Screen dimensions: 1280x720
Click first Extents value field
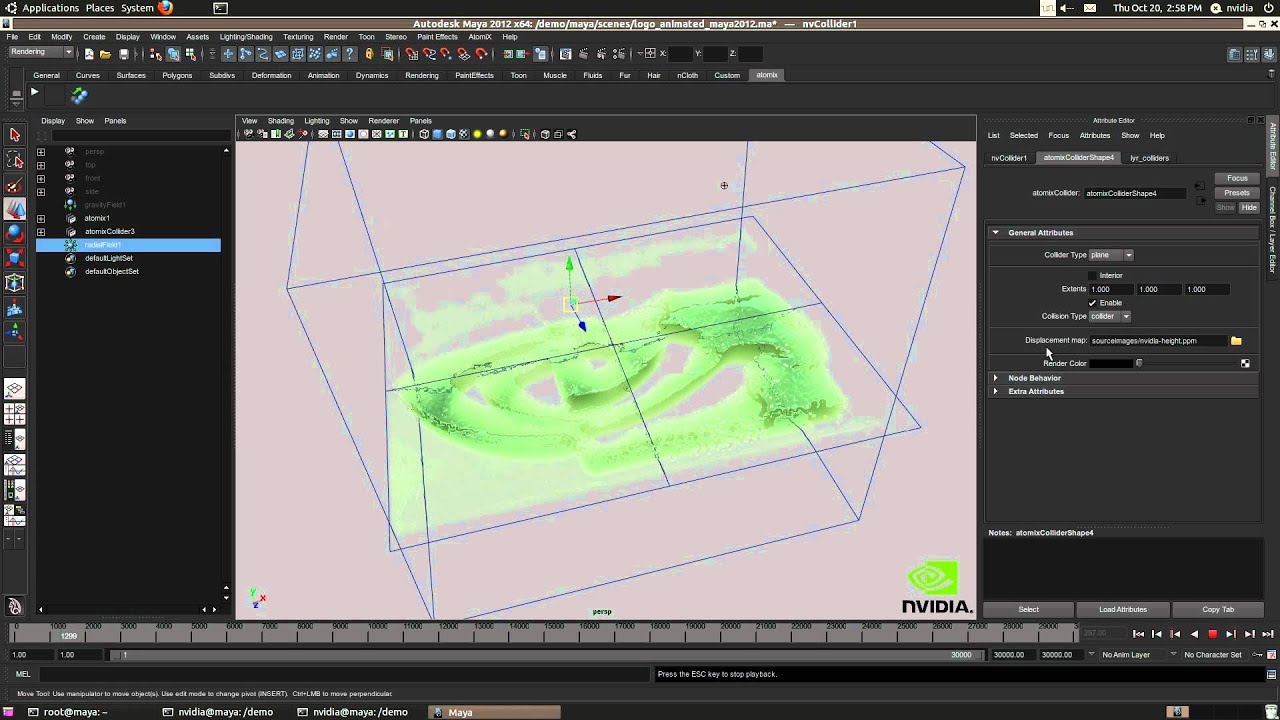[1111, 289]
